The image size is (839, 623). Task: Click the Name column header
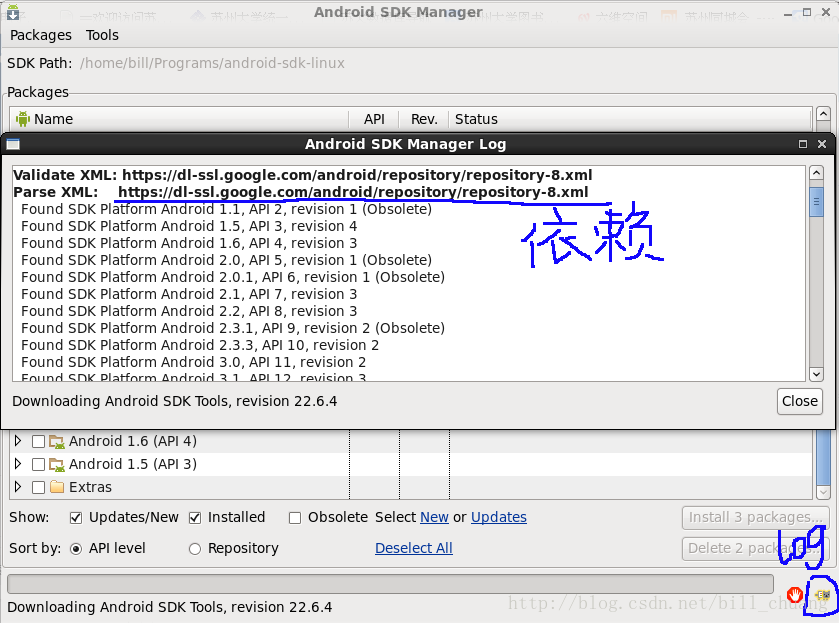click(179, 119)
